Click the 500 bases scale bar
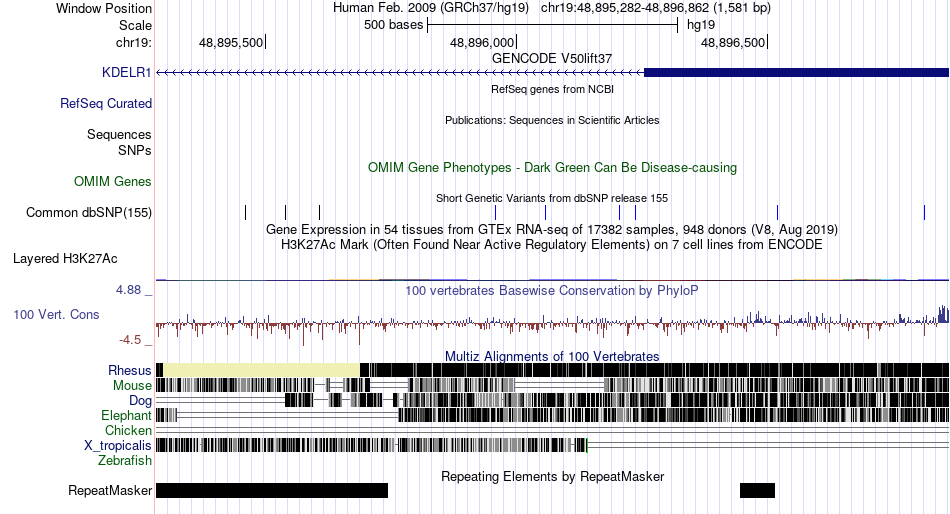This screenshot has height=514, width=950. pyautogui.click(x=553, y=25)
